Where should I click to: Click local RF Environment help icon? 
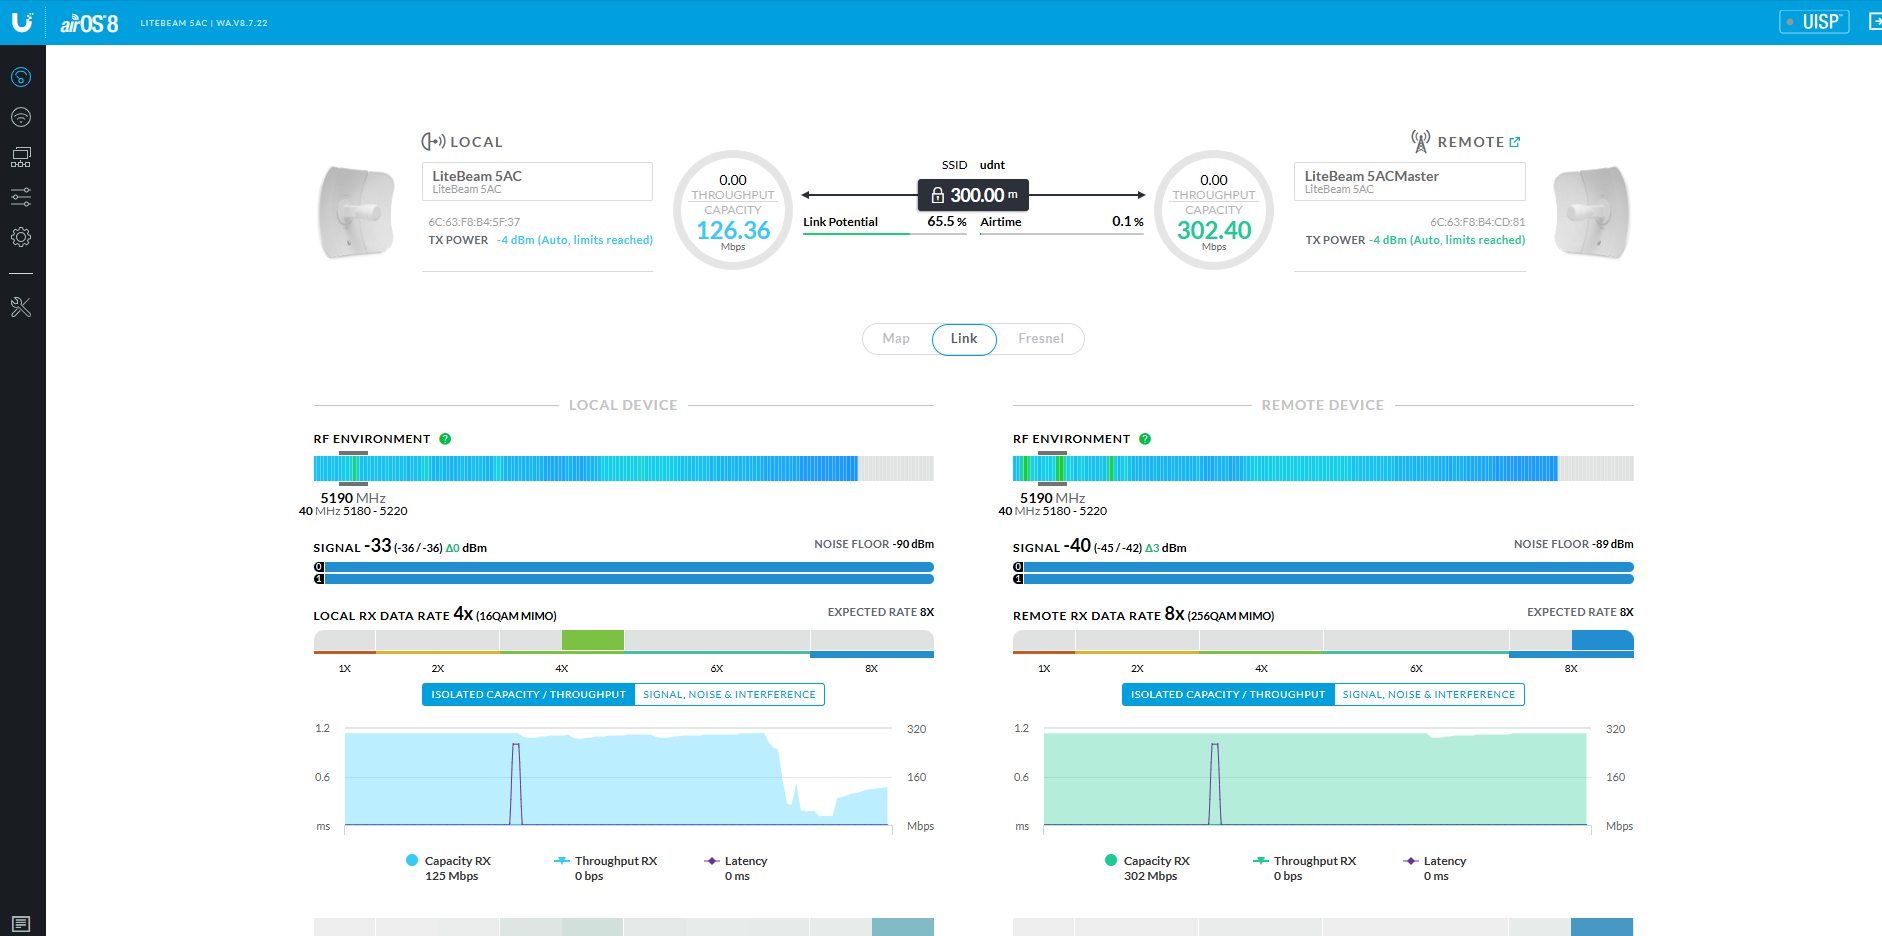pyautogui.click(x=445, y=439)
